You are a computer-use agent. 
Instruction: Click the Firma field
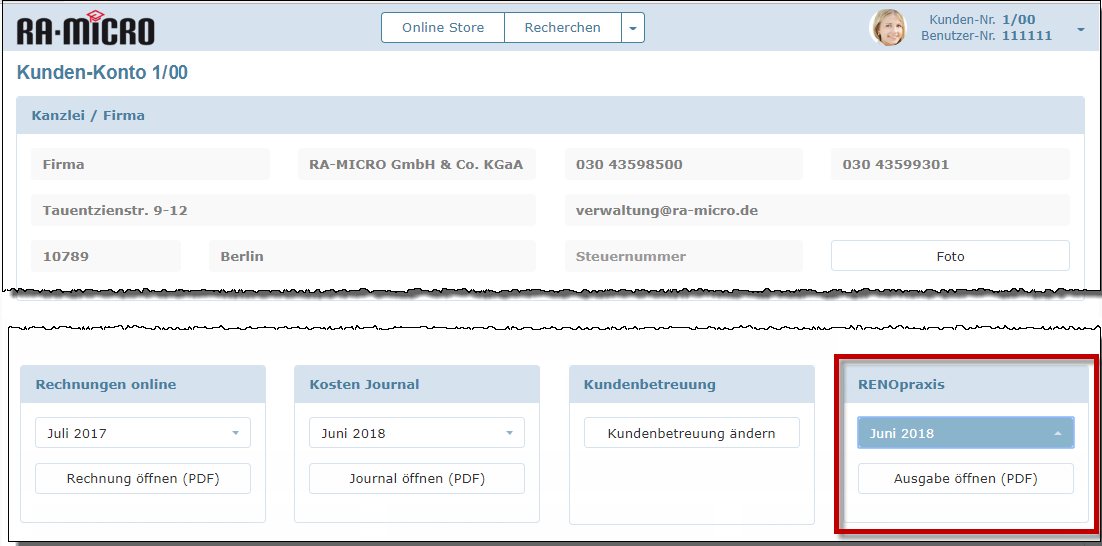(150, 164)
